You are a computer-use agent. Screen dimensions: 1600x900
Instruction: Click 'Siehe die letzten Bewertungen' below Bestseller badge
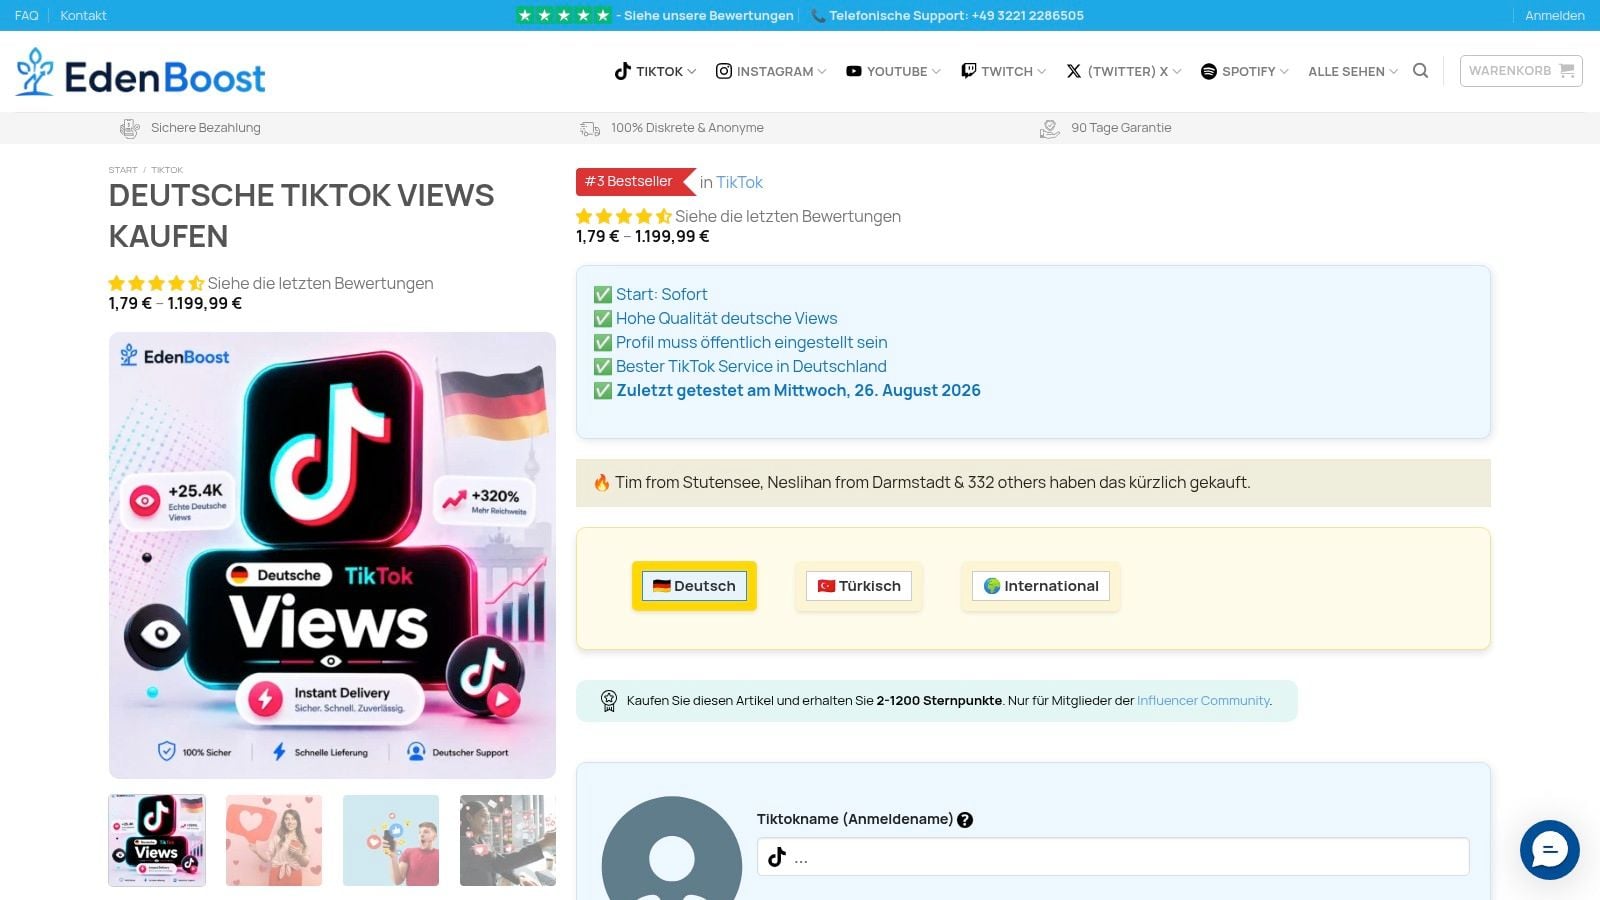point(788,216)
